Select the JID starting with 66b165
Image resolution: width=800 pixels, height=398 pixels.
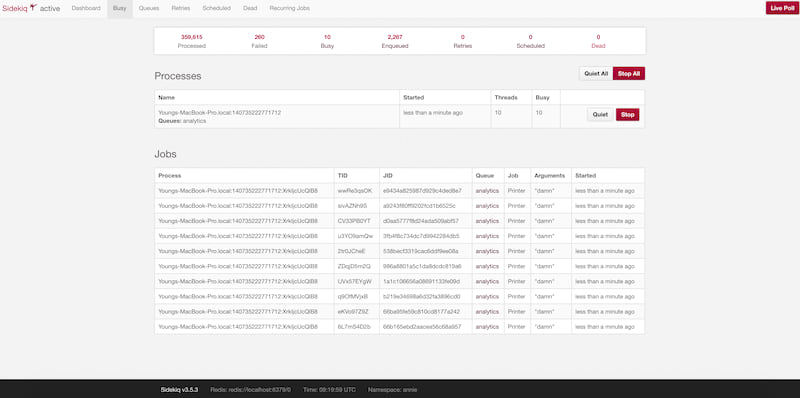coord(422,327)
